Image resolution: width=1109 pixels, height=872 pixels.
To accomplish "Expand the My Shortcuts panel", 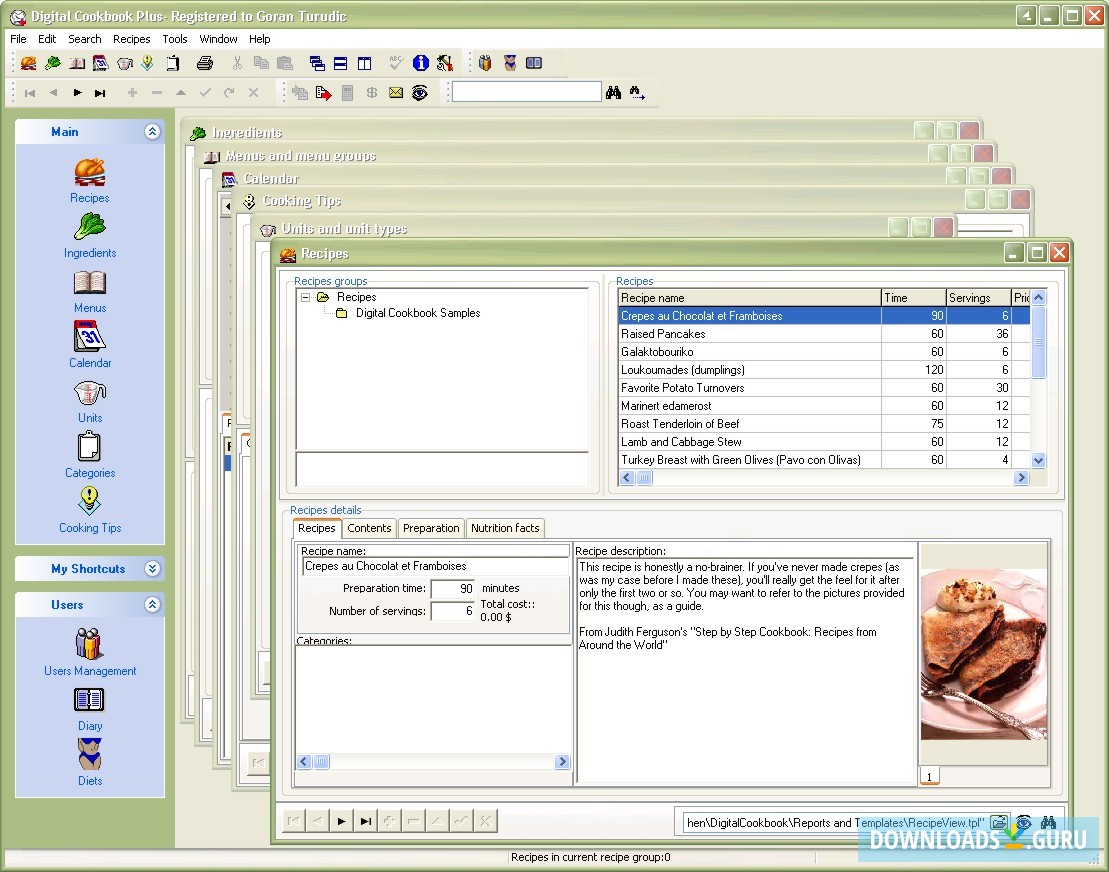I will (x=152, y=569).
